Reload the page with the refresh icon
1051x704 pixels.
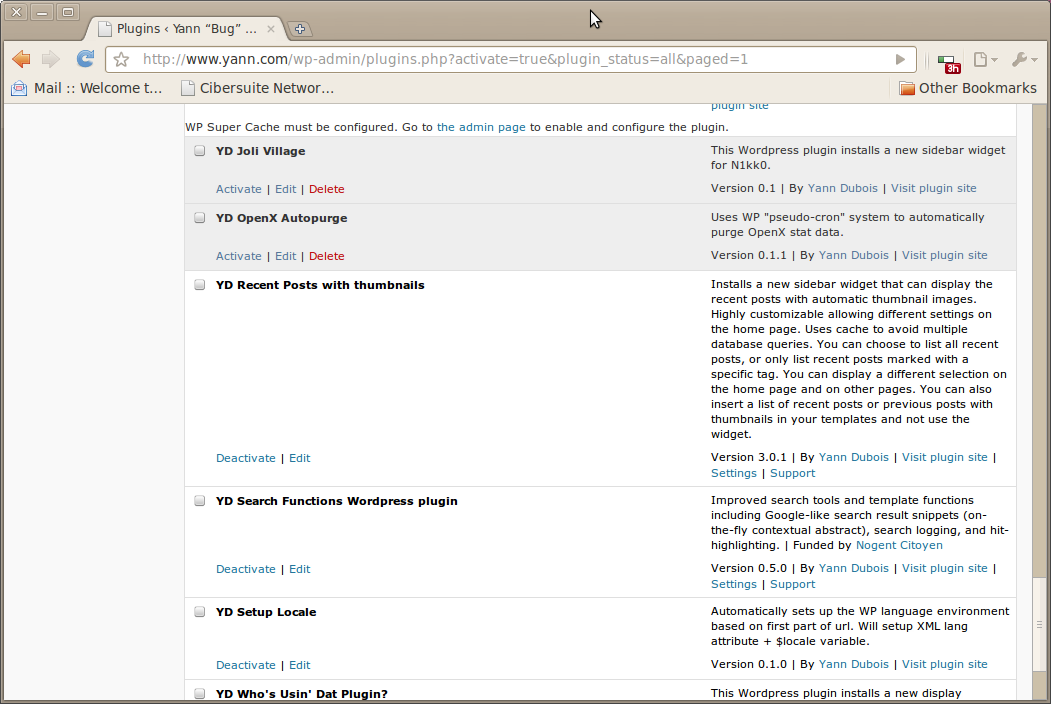pos(85,59)
